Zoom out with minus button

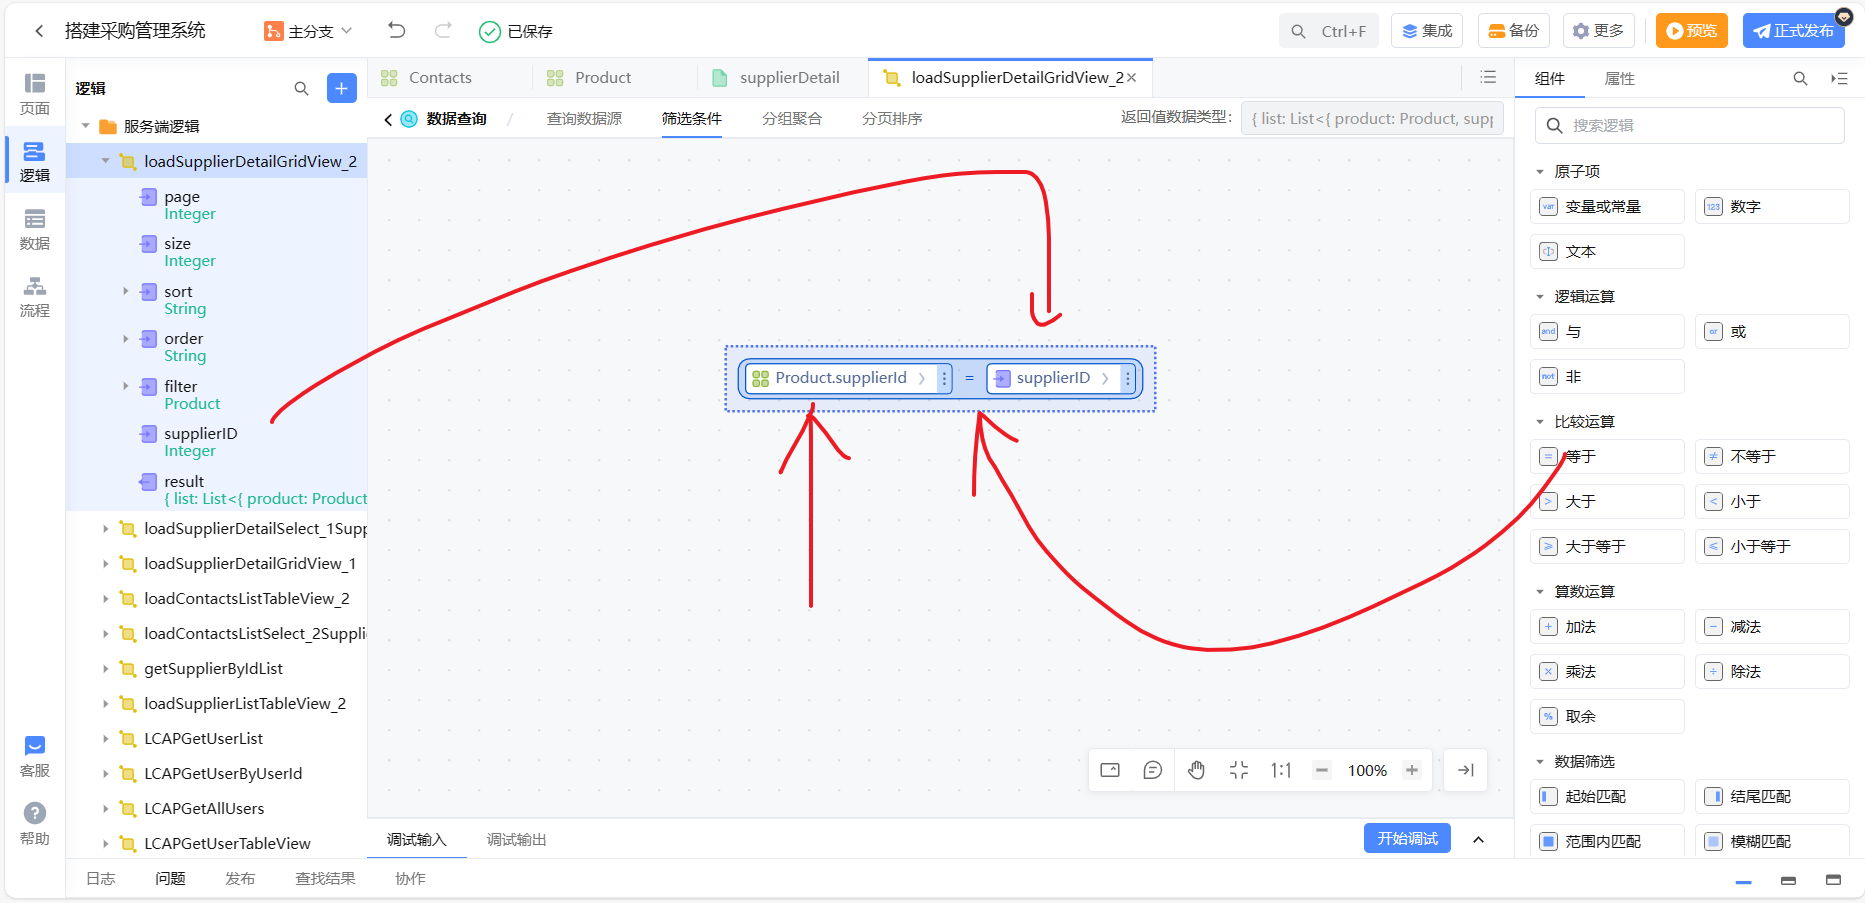point(1322,770)
